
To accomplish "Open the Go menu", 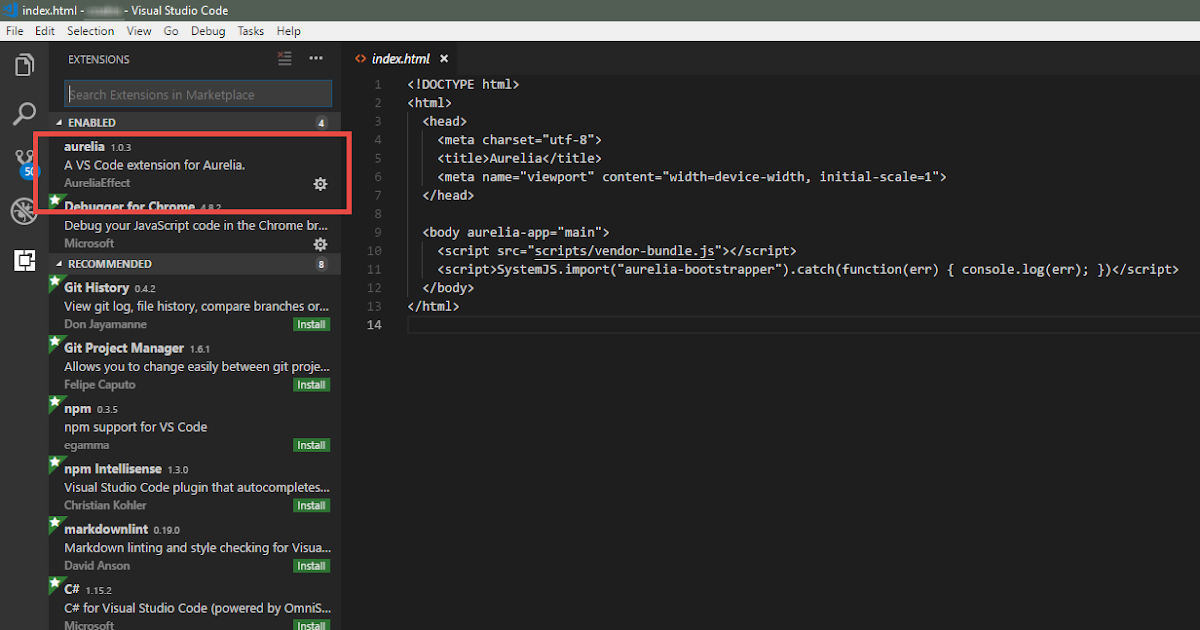I will tap(171, 31).
